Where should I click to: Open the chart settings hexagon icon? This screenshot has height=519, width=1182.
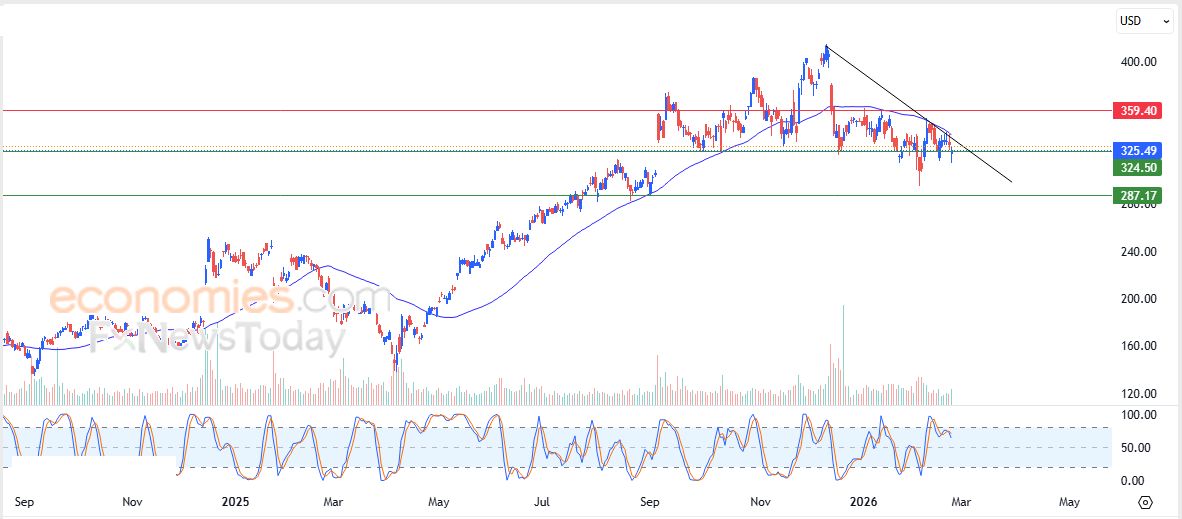[1146, 502]
